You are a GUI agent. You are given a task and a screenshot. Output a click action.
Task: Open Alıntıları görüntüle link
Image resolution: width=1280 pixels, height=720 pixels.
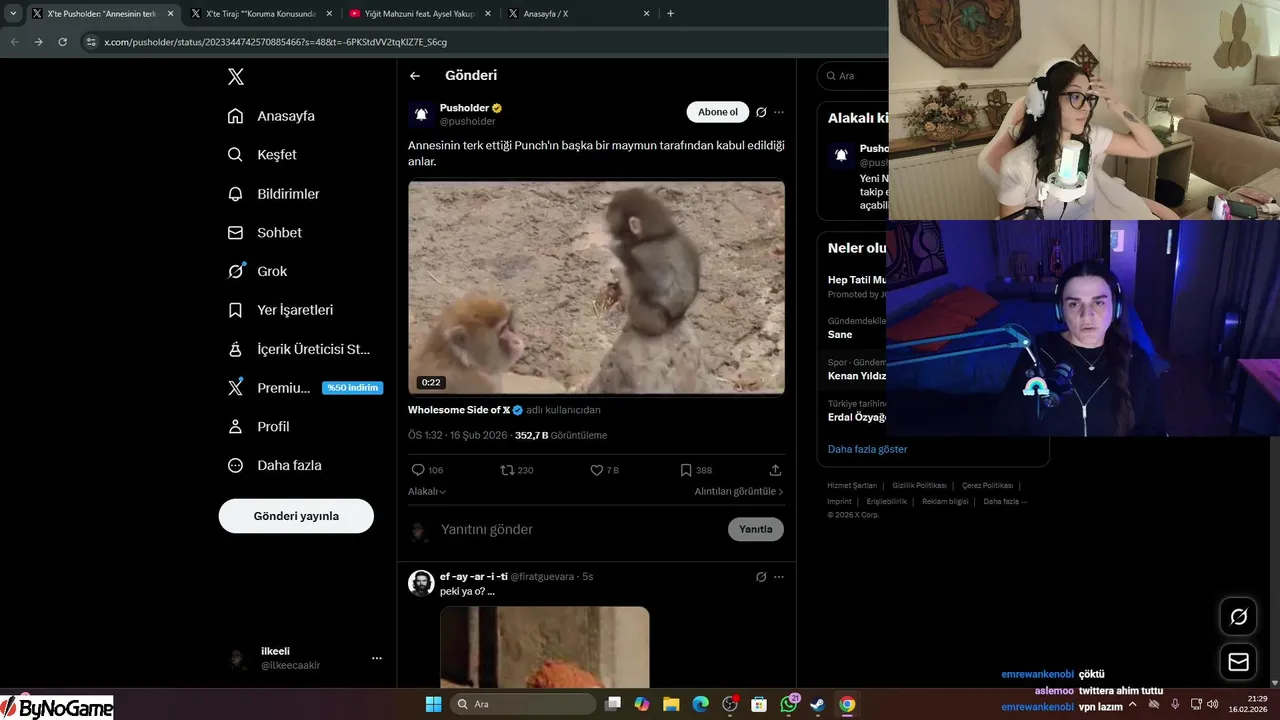point(739,491)
